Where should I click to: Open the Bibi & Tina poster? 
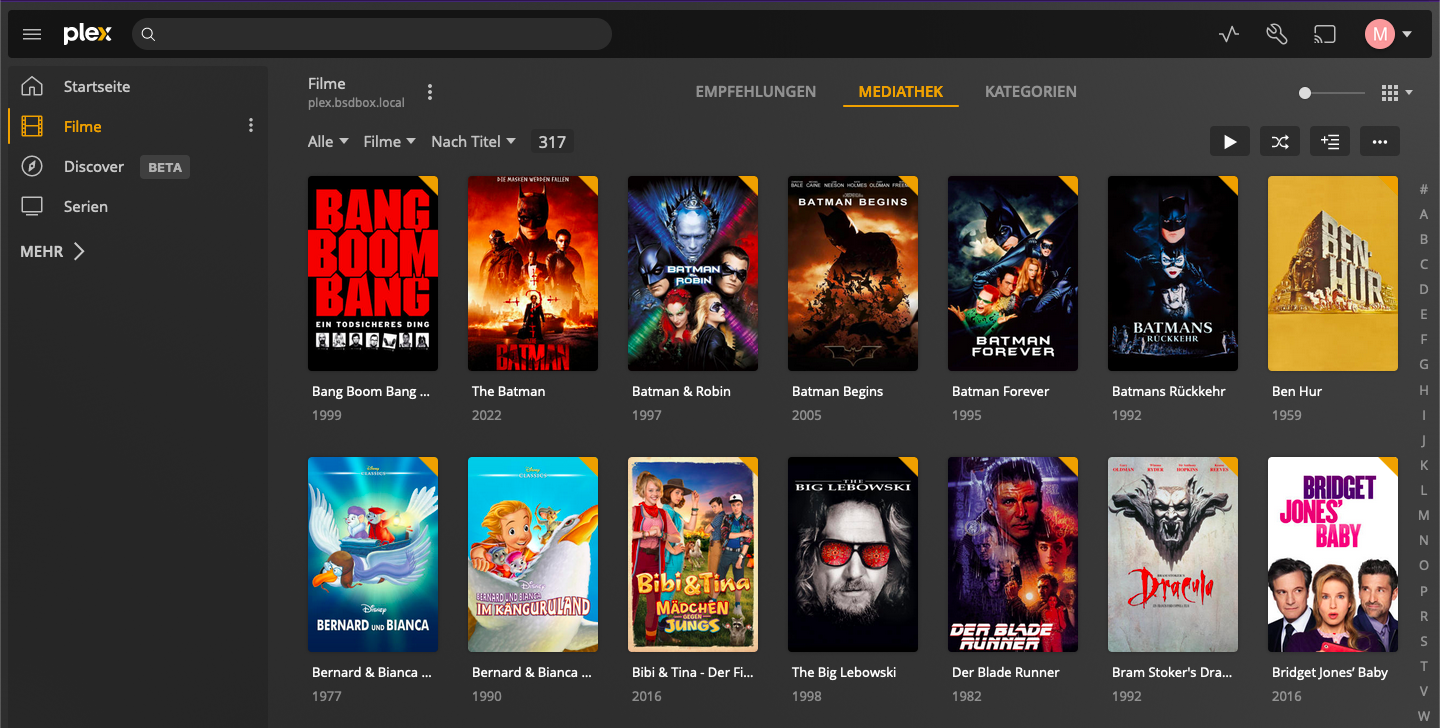click(693, 554)
